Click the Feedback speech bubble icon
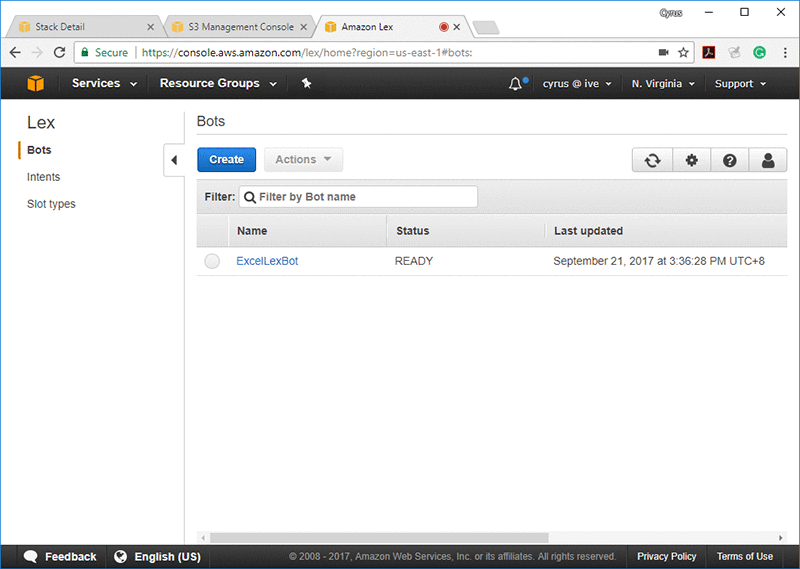 pos(31,556)
